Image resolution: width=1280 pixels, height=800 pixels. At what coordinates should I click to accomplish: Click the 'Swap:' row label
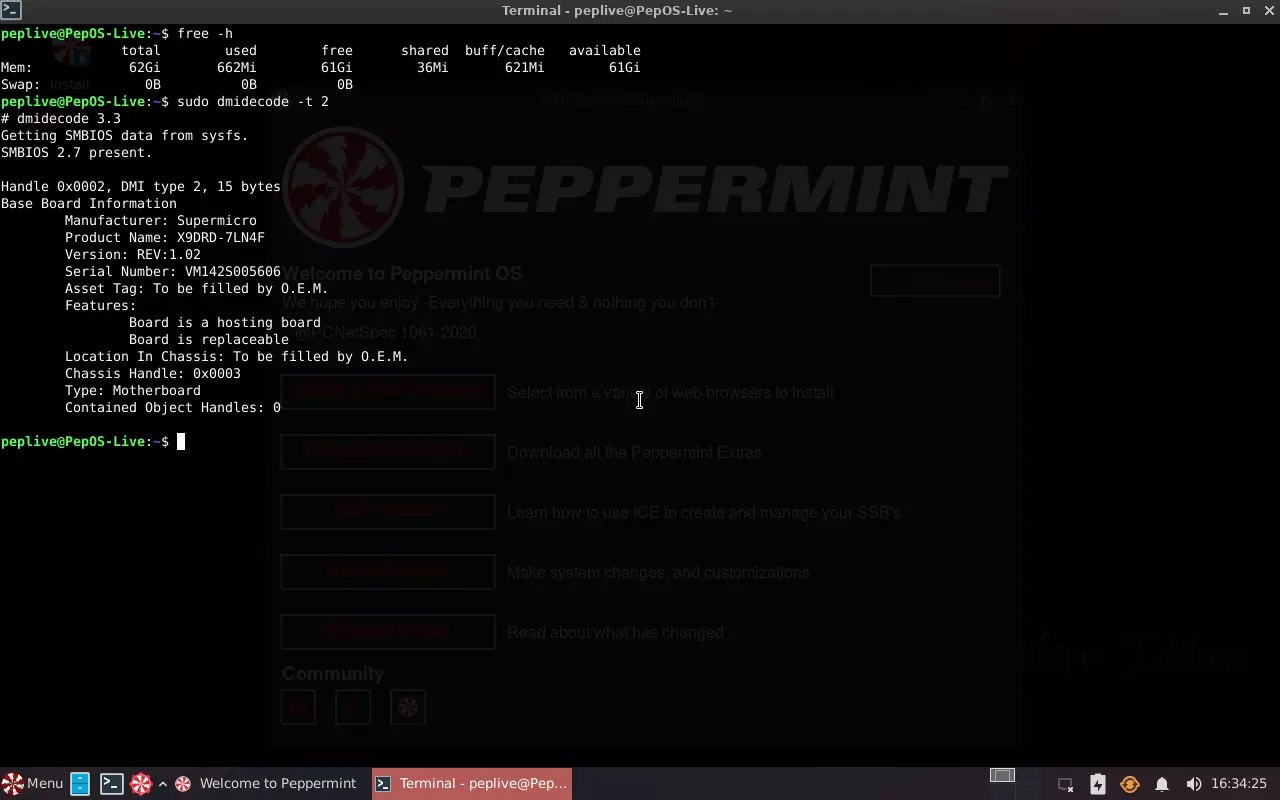point(21,84)
